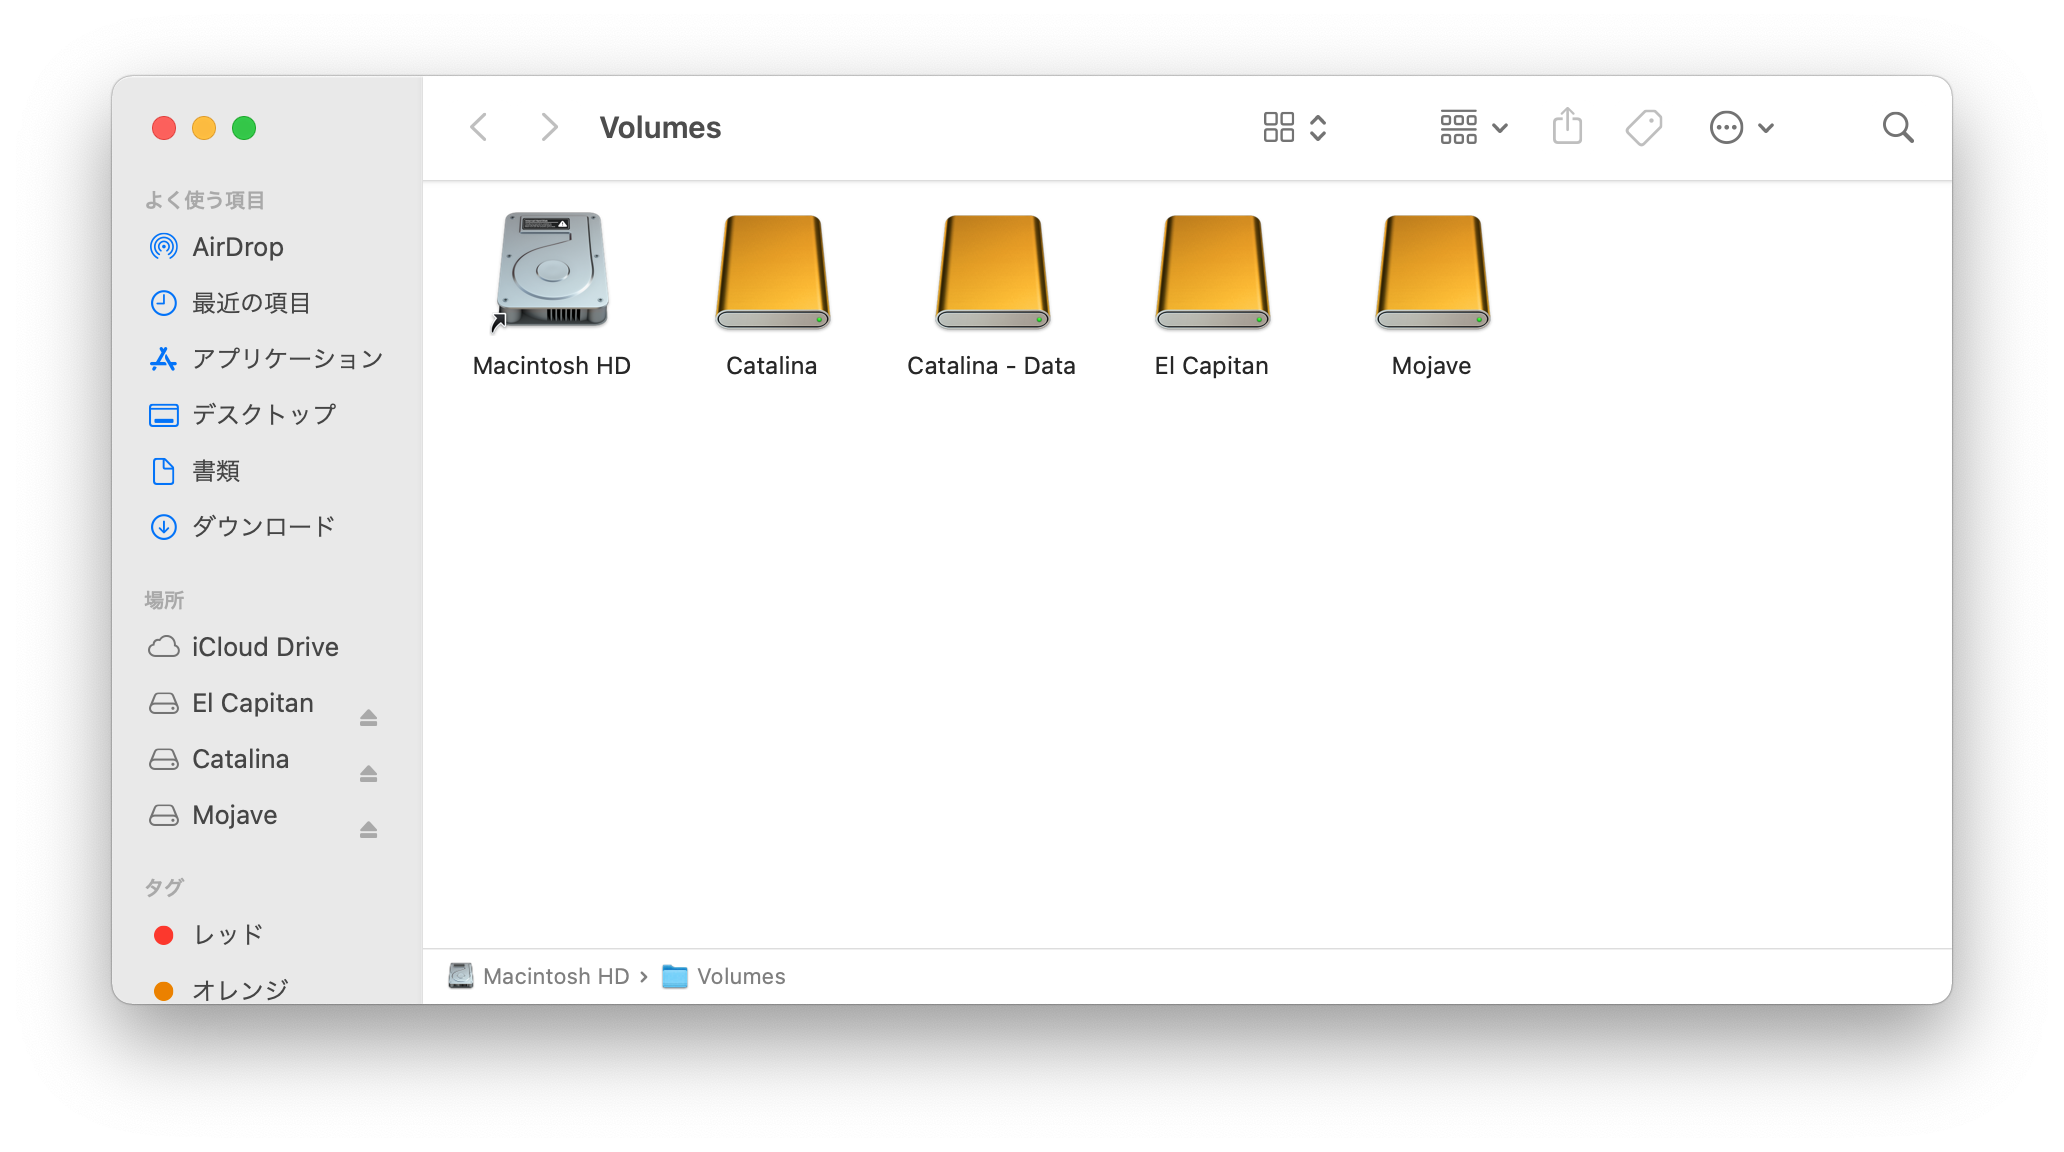Select the Catalina - Data drive icon
Screen dimensions: 2064x1152
[992, 272]
